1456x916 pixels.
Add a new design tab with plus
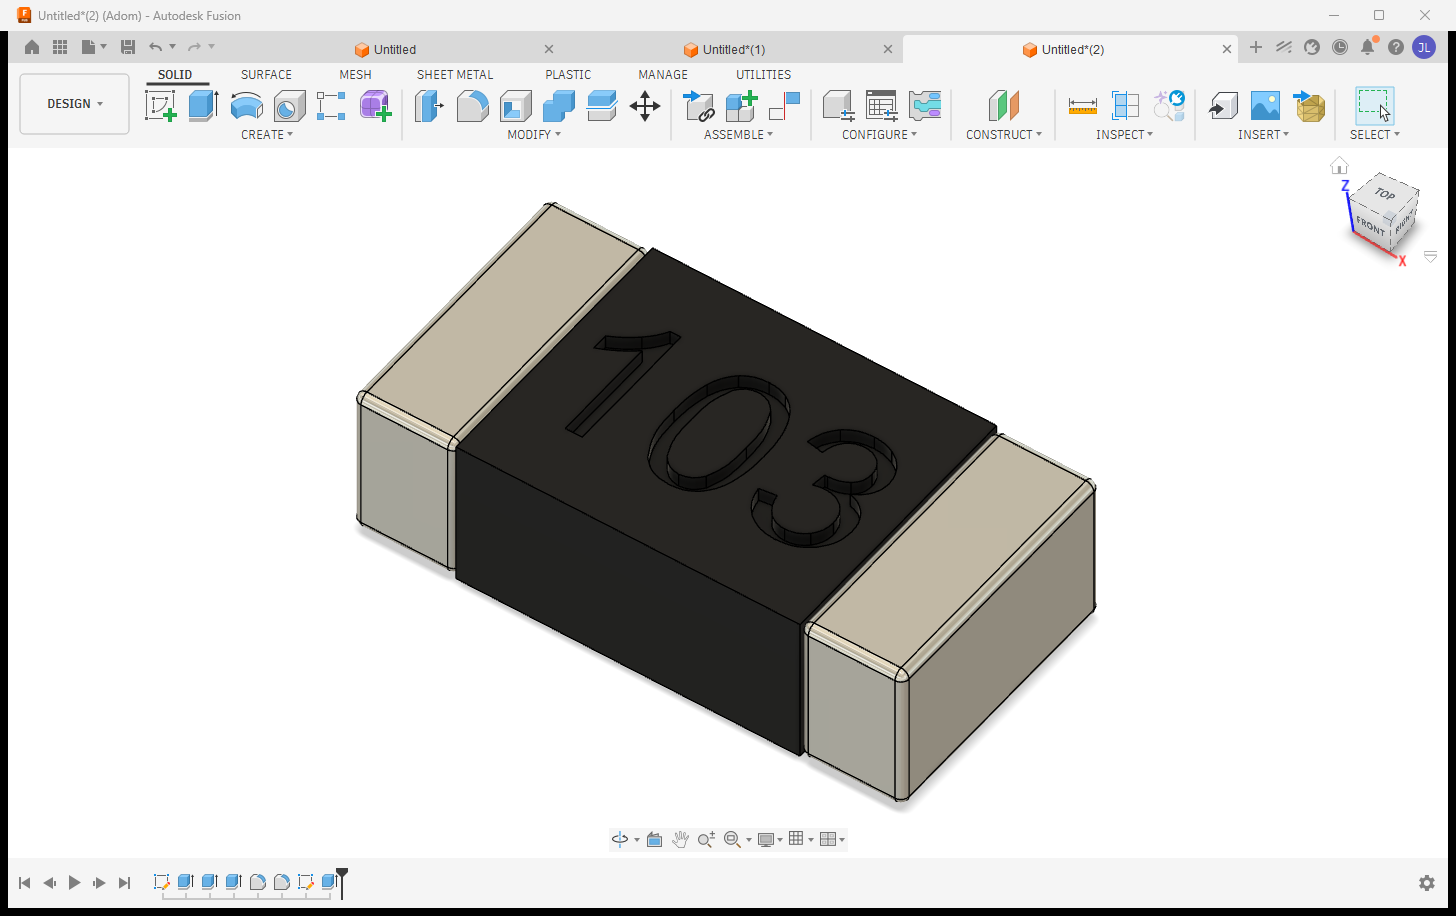[1256, 47]
